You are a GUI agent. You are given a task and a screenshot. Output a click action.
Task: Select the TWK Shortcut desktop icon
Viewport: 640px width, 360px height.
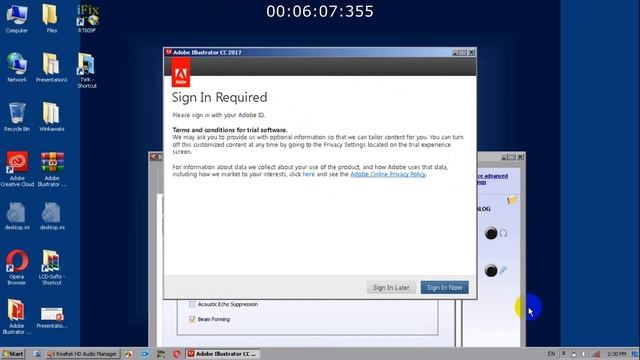click(87, 70)
